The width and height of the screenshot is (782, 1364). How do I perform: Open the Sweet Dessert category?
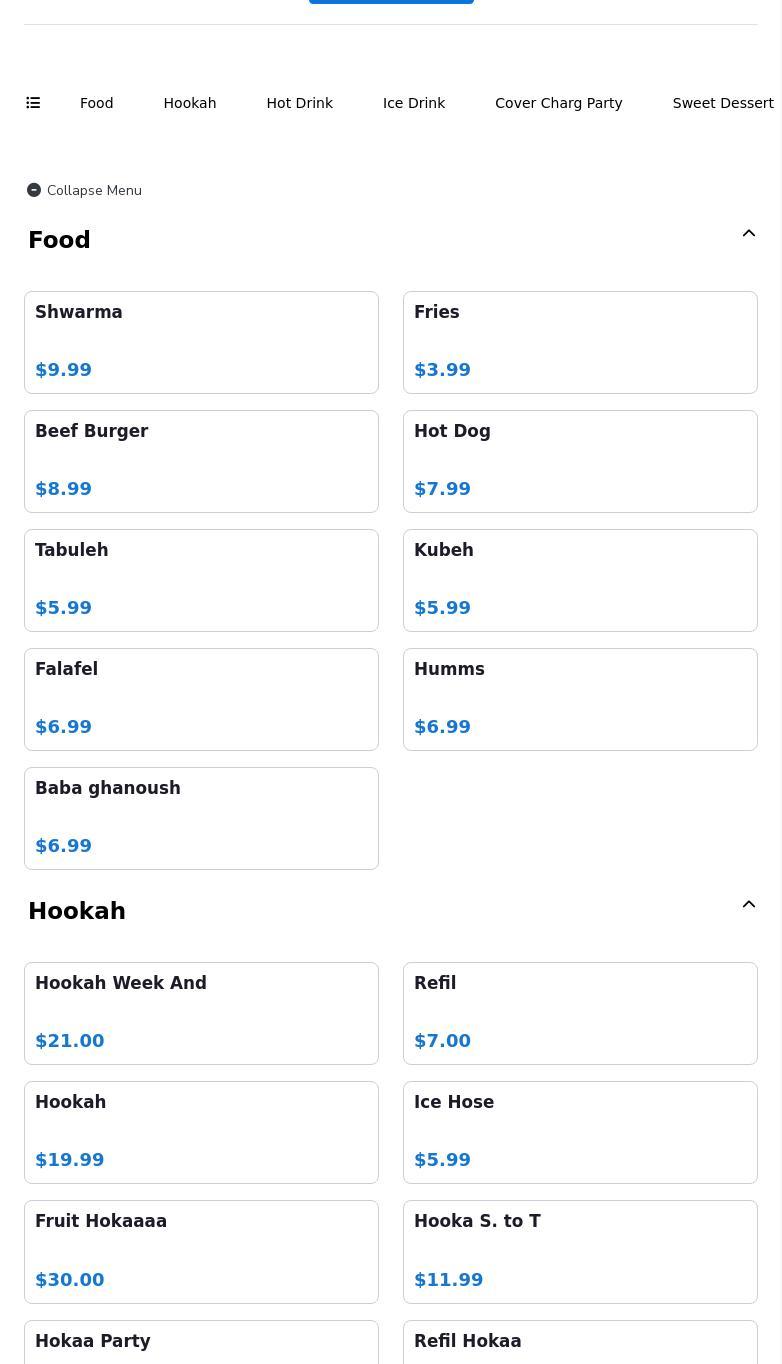coord(723,103)
